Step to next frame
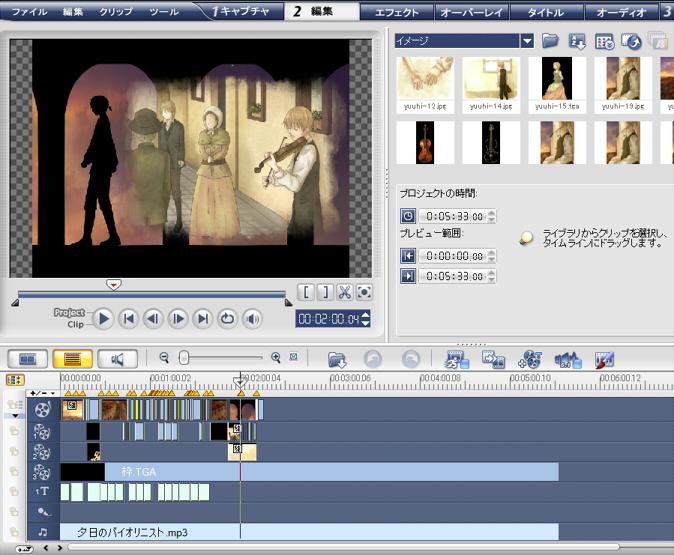 point(178,319)
